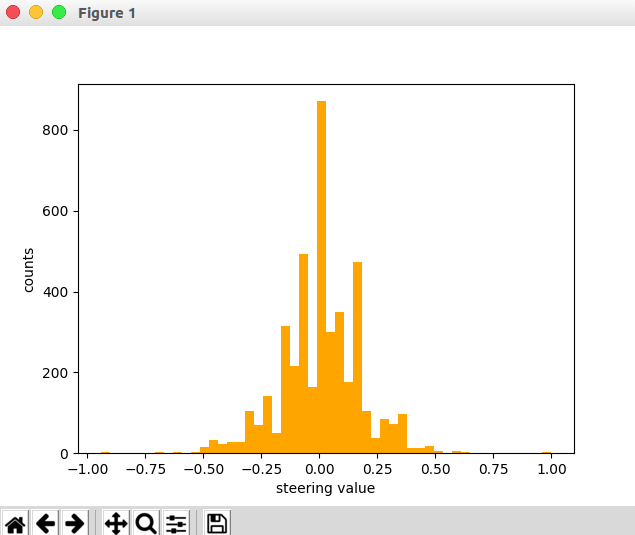Click the y-axis tick label 0
Image resolution: width=635 pixels, height=535 pixels.
tap(64, 454)
